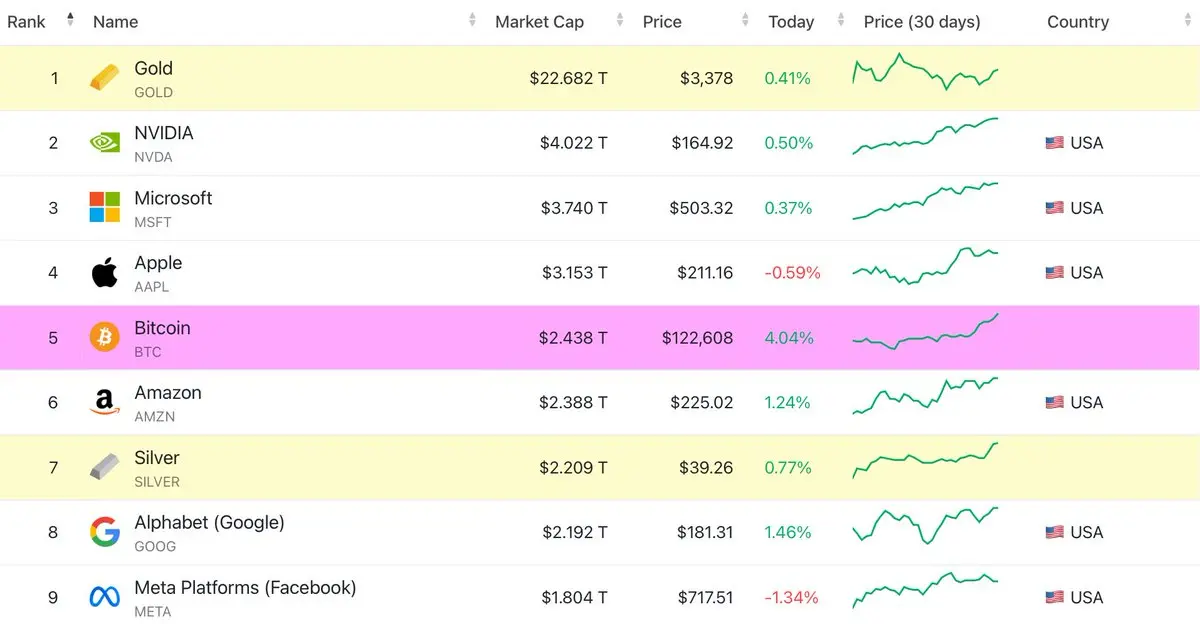Viewport: 1200px width, 624px height.
Task: Click the GOOG ticker symbol
Action: click(155, 547)
